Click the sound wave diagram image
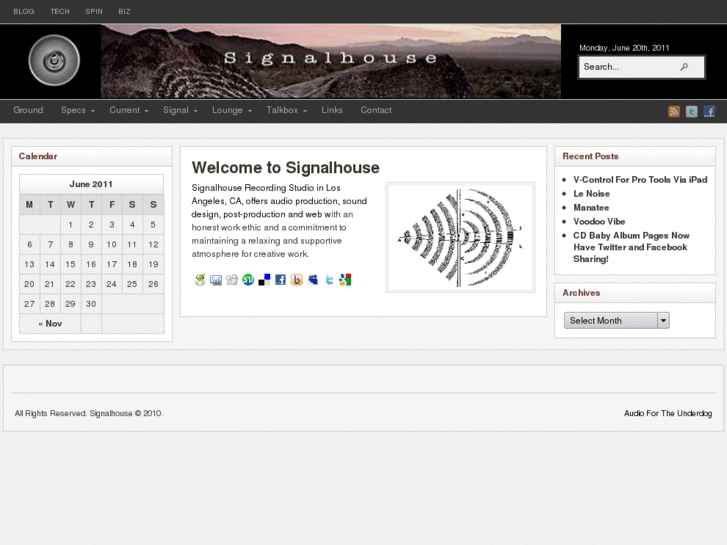Viewport: 727px width, 545px height. tap(460, 237)
